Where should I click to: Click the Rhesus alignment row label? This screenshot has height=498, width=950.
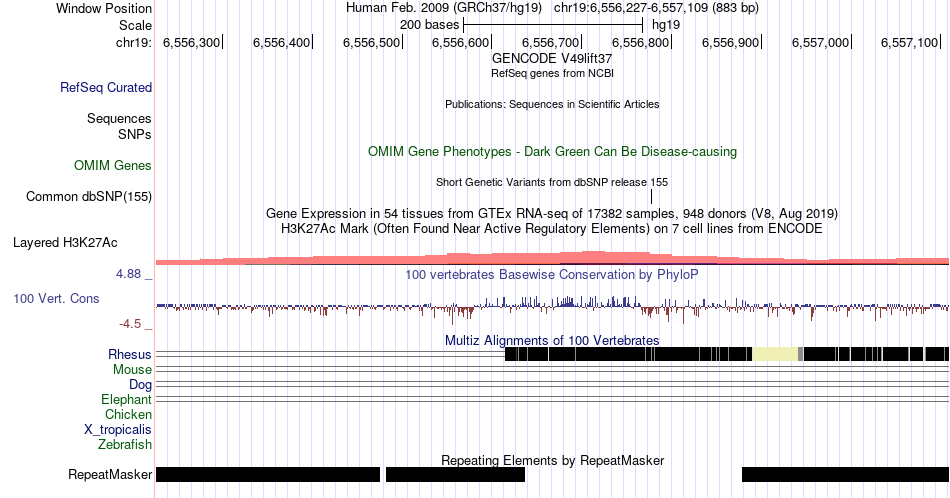[130, 354]
